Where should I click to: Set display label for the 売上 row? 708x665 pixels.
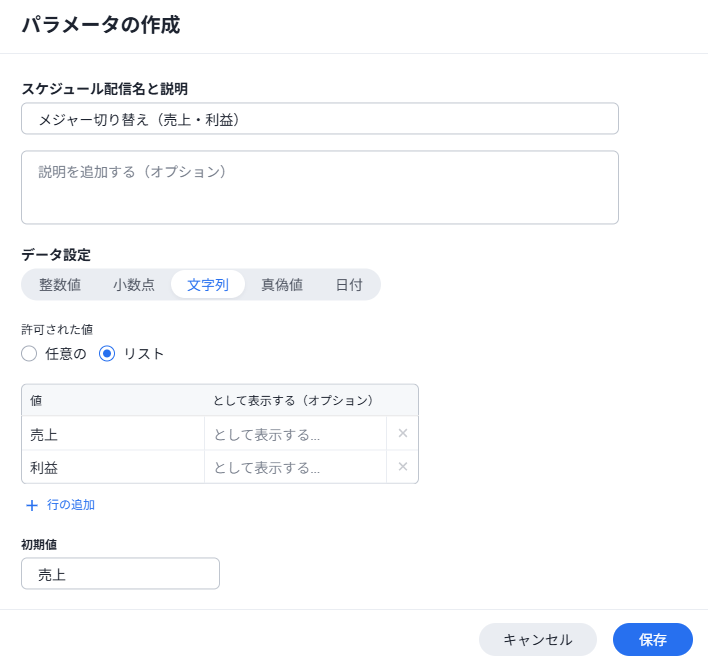(x=295, y=434)
